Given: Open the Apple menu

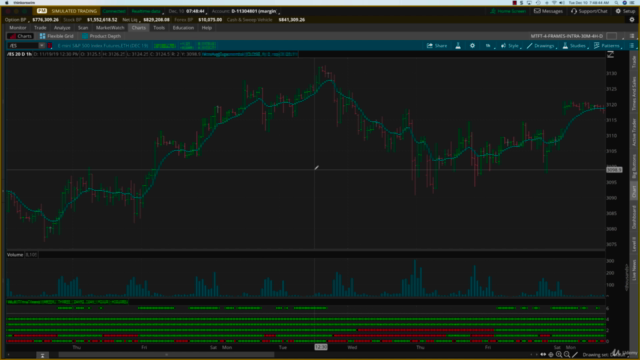Looking at the screenshot, I should [7, 3].
